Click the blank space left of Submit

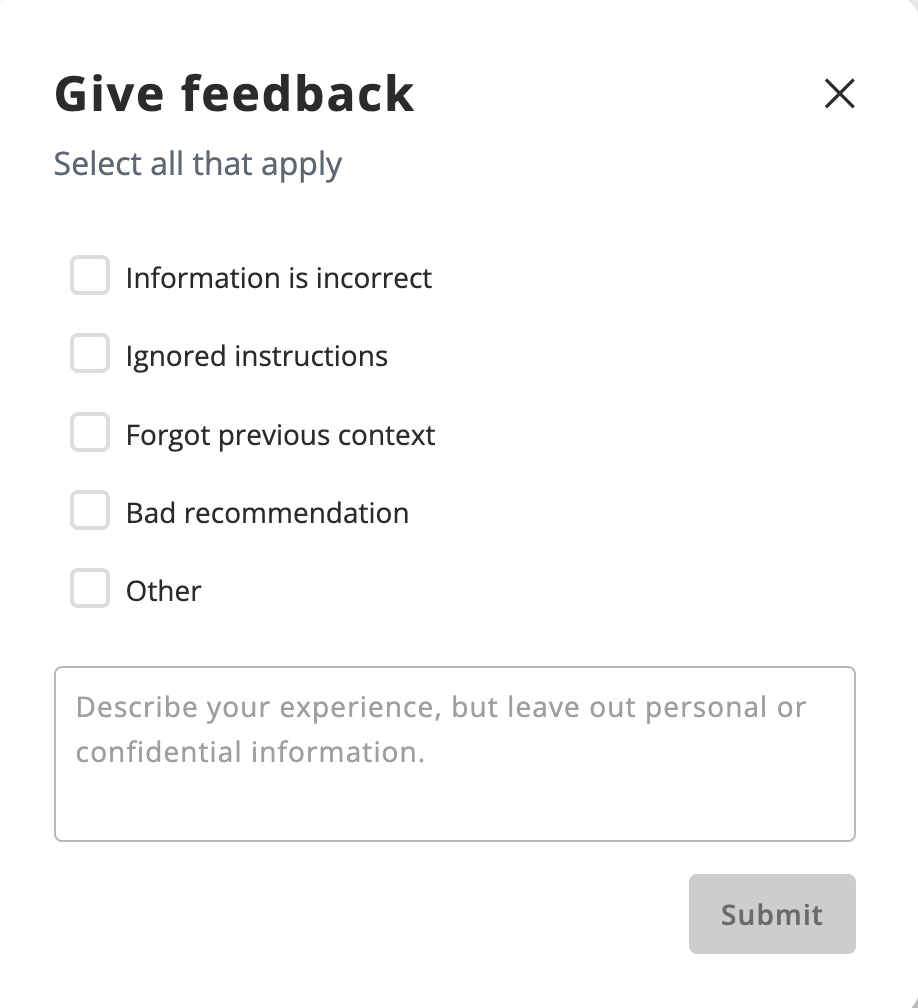(370, 914)
